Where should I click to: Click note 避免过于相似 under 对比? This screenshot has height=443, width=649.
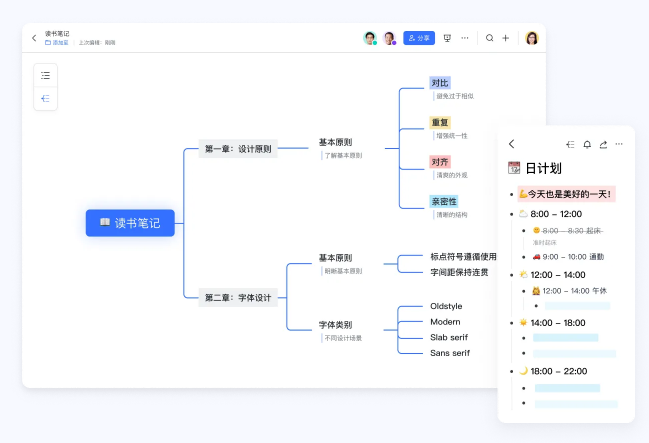[x=455, y=96]
